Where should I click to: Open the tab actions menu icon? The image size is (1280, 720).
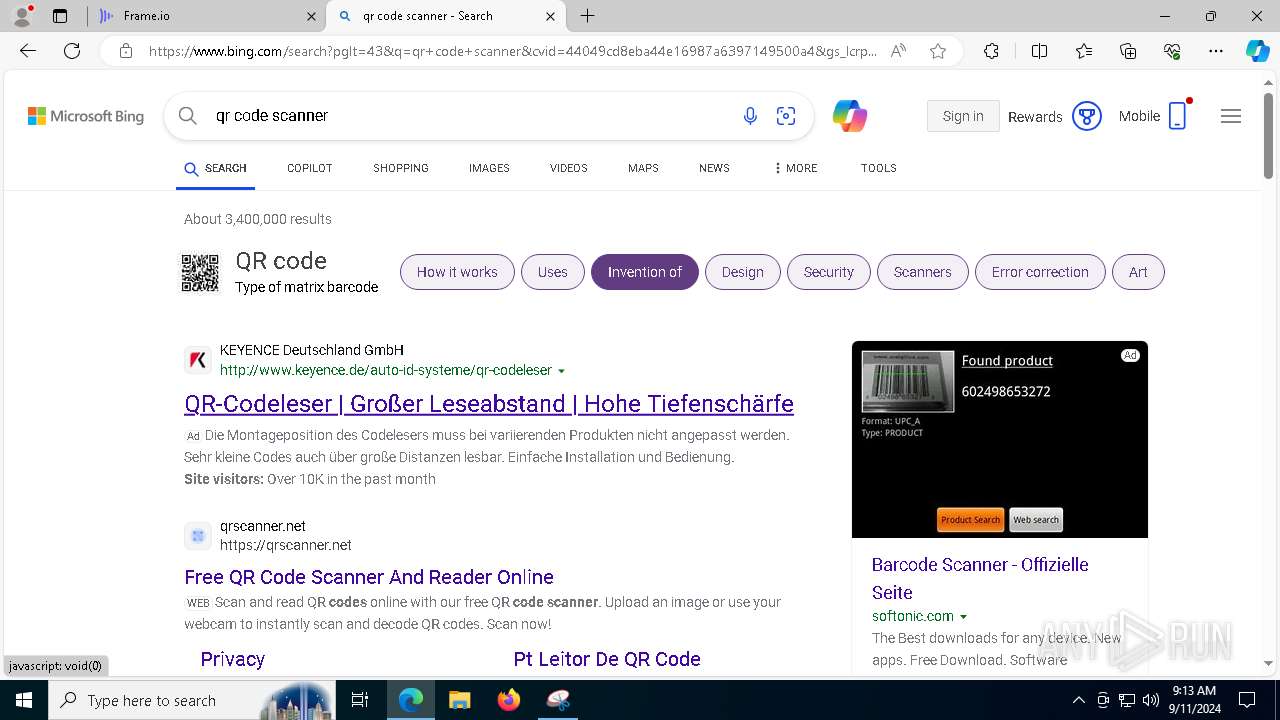[x=60, y=16]
